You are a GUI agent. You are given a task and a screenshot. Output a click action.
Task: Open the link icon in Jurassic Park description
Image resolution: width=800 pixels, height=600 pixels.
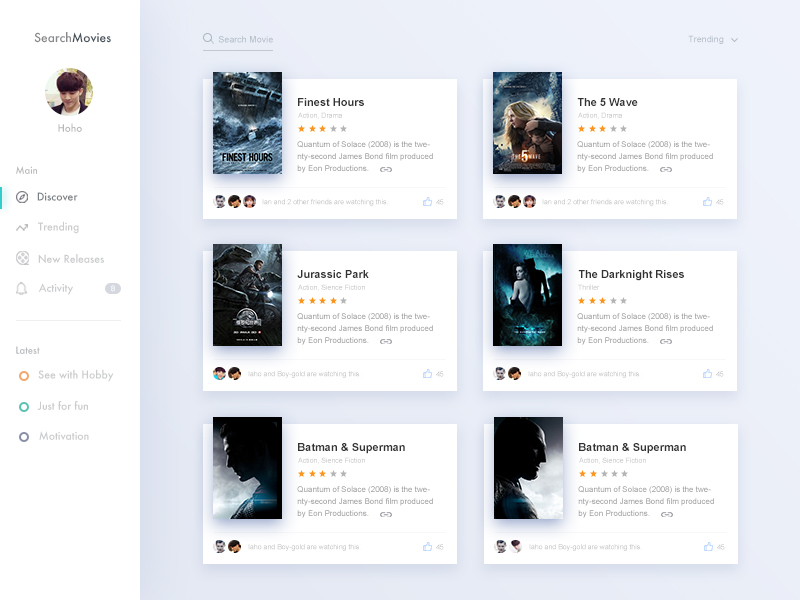(x=386, y=341)
